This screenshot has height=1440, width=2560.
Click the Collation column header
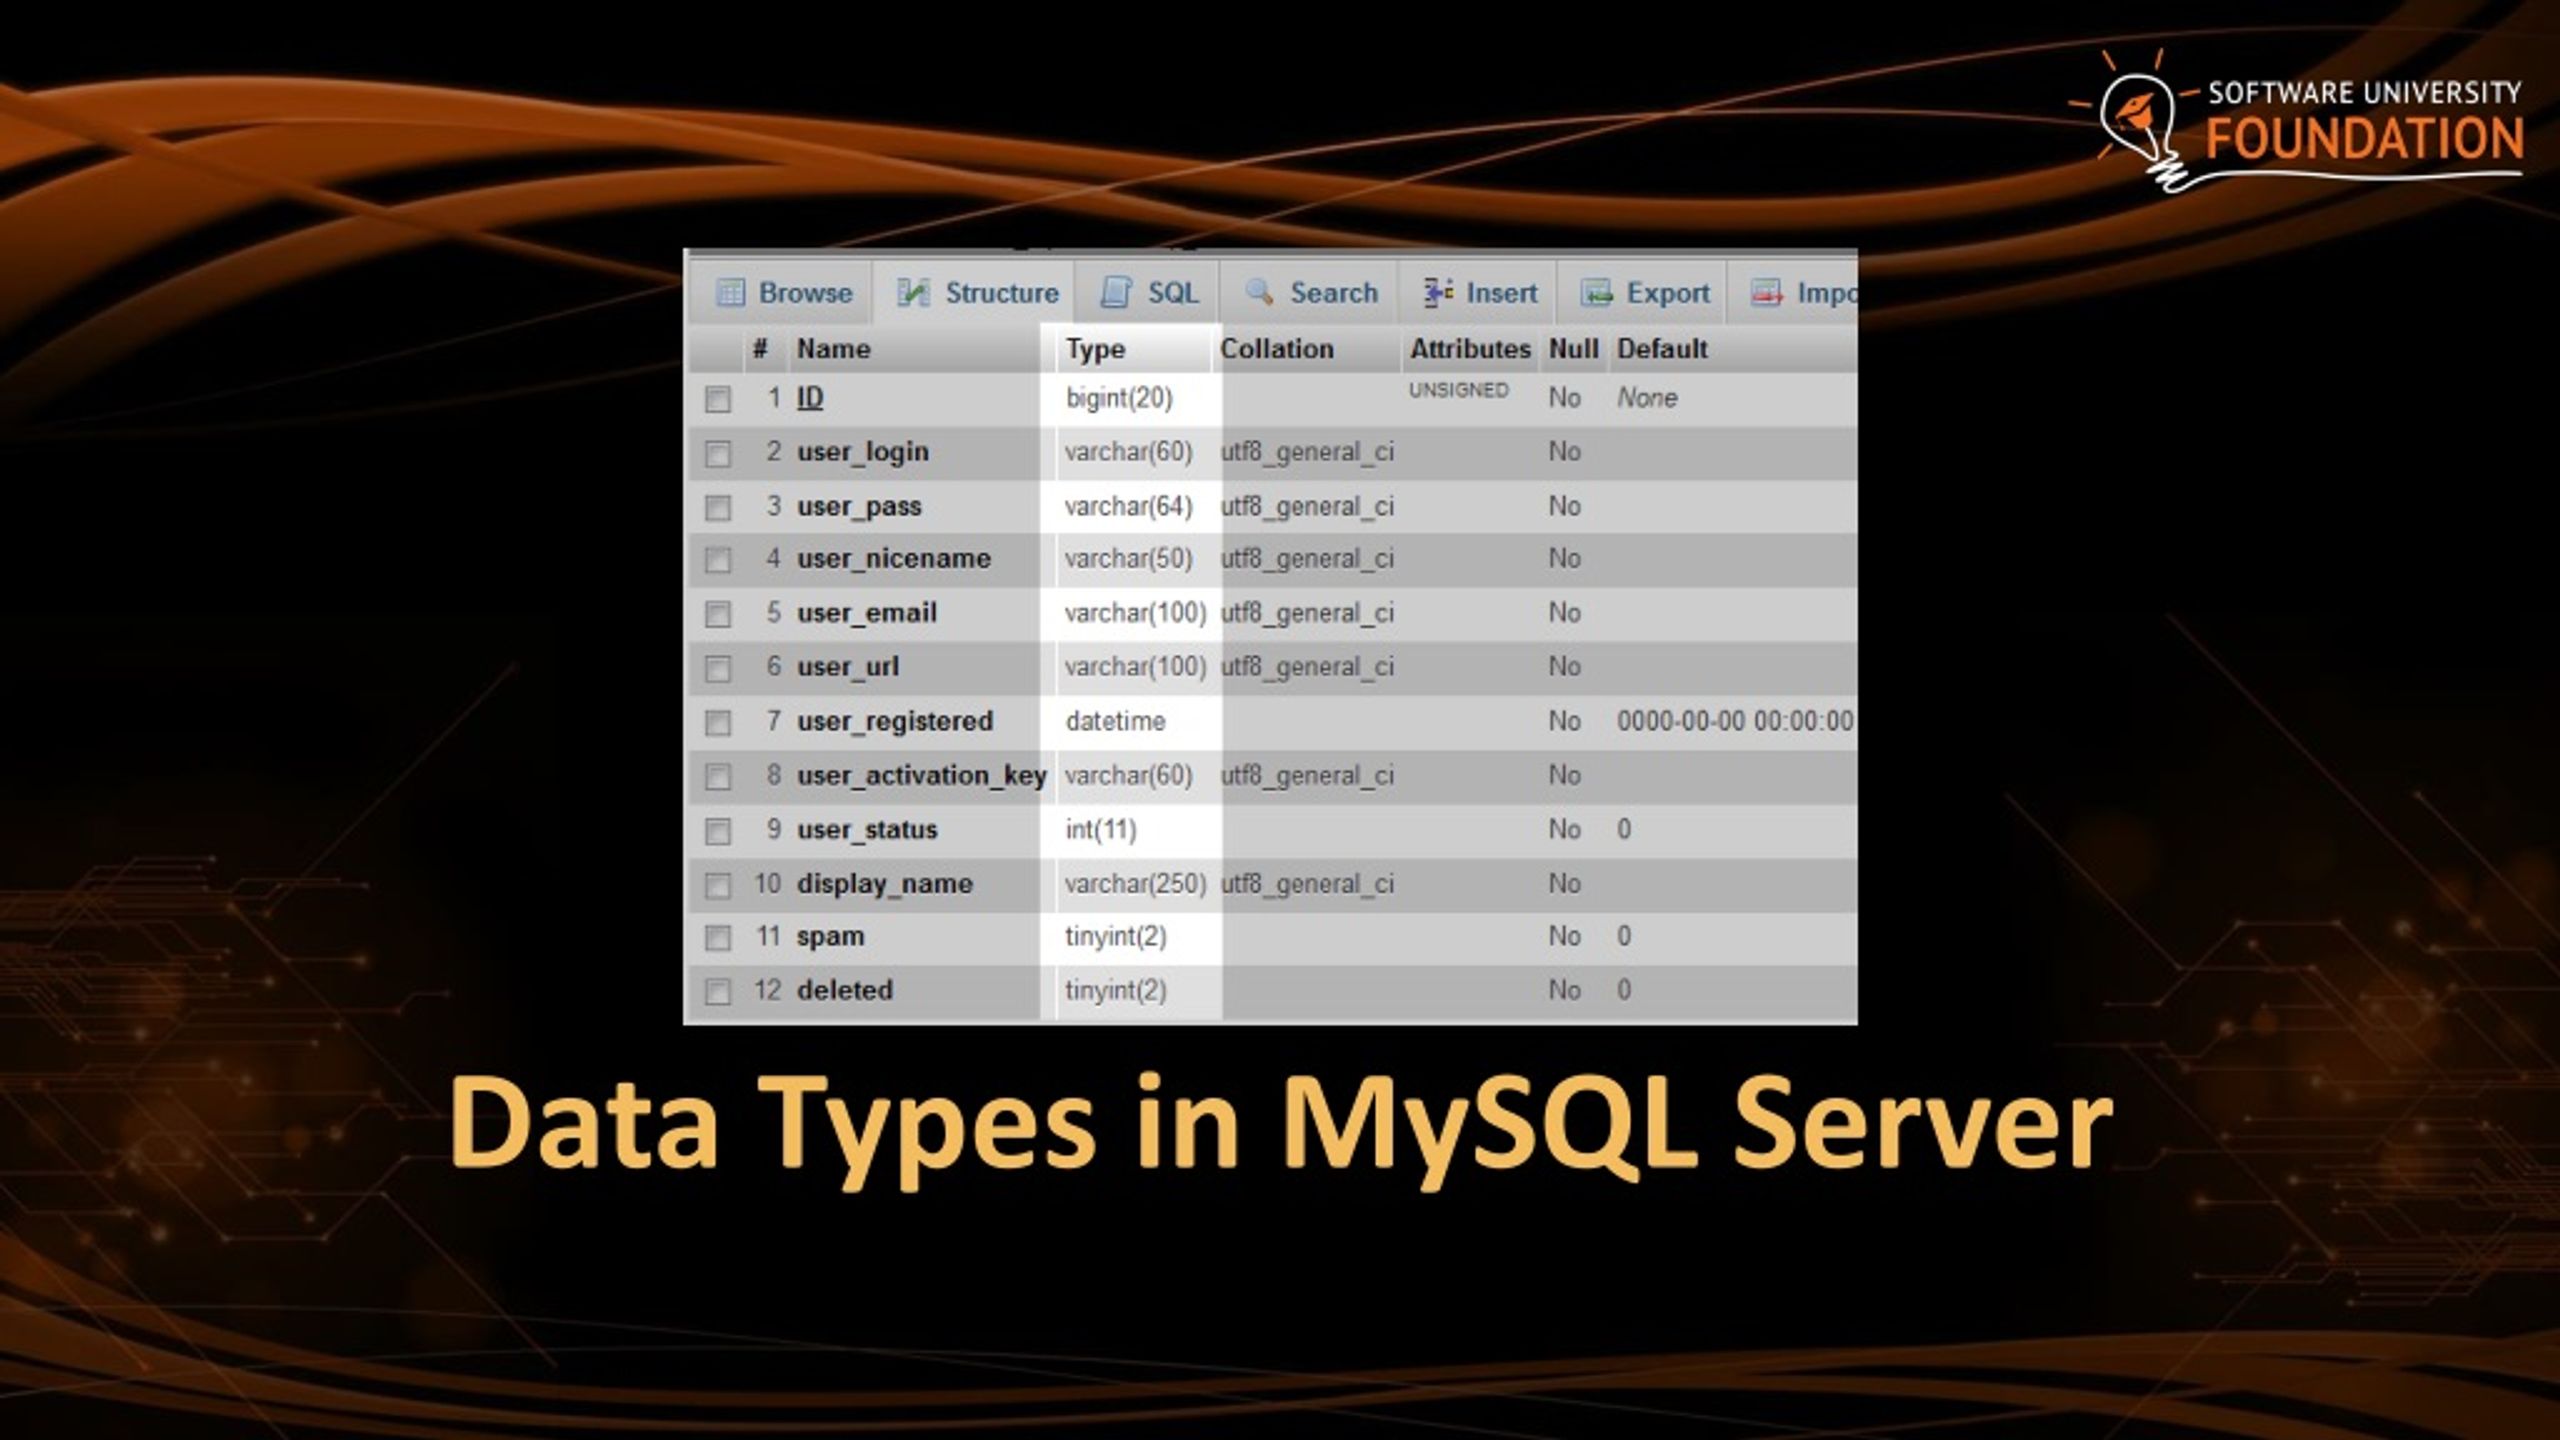coord(1276,348)
